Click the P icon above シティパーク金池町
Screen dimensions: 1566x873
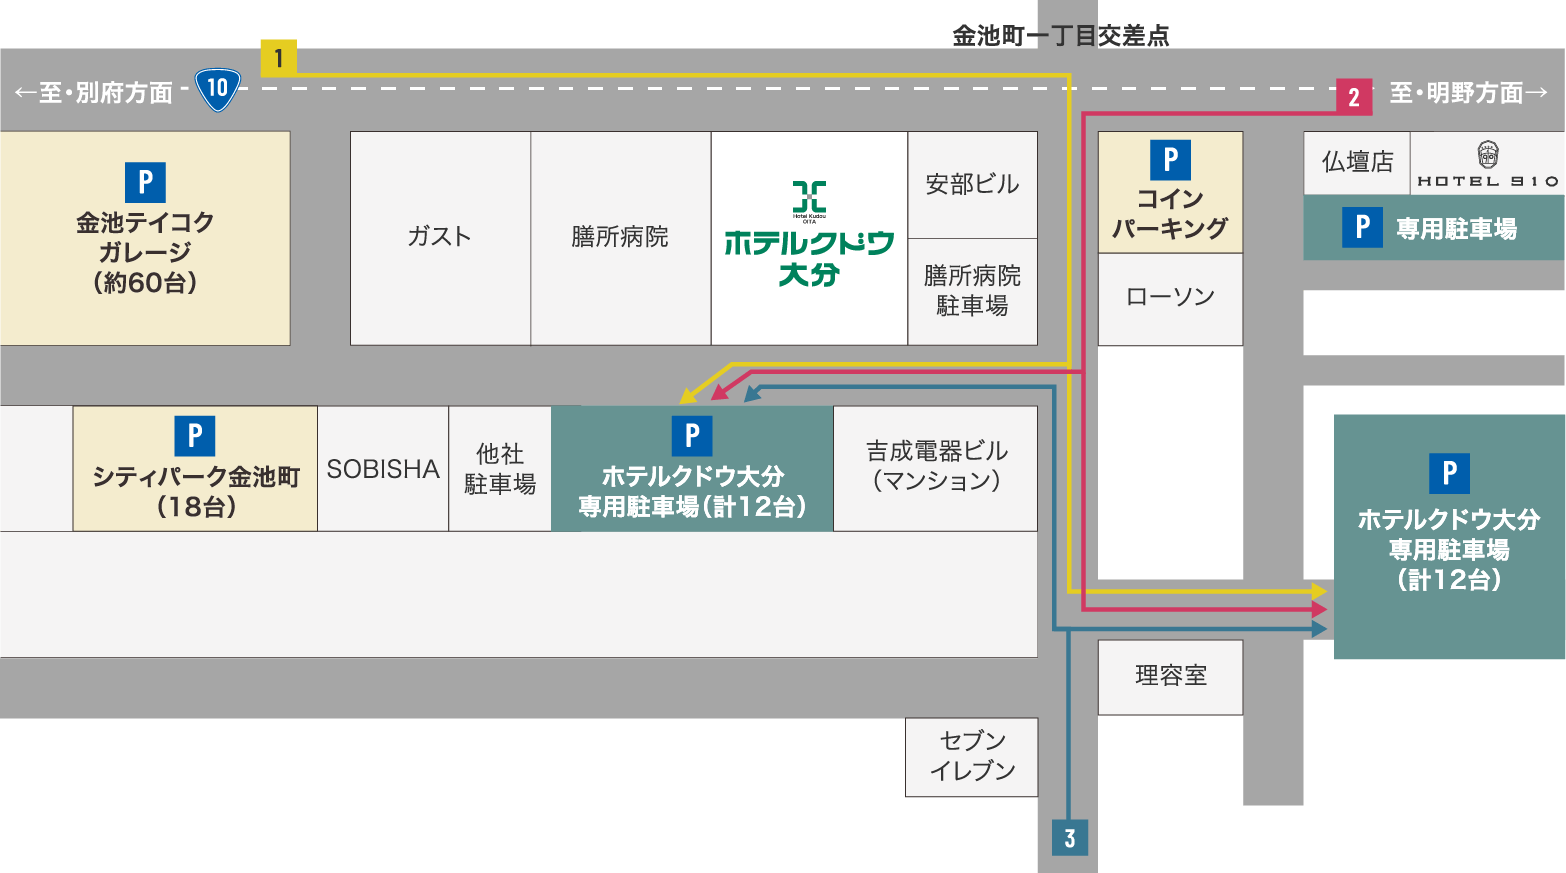[195, 436]
